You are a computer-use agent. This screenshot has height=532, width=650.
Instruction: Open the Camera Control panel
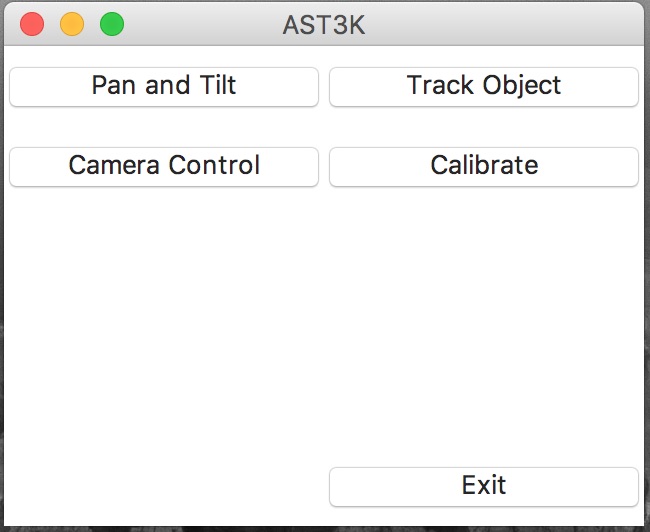coord(164,166)
